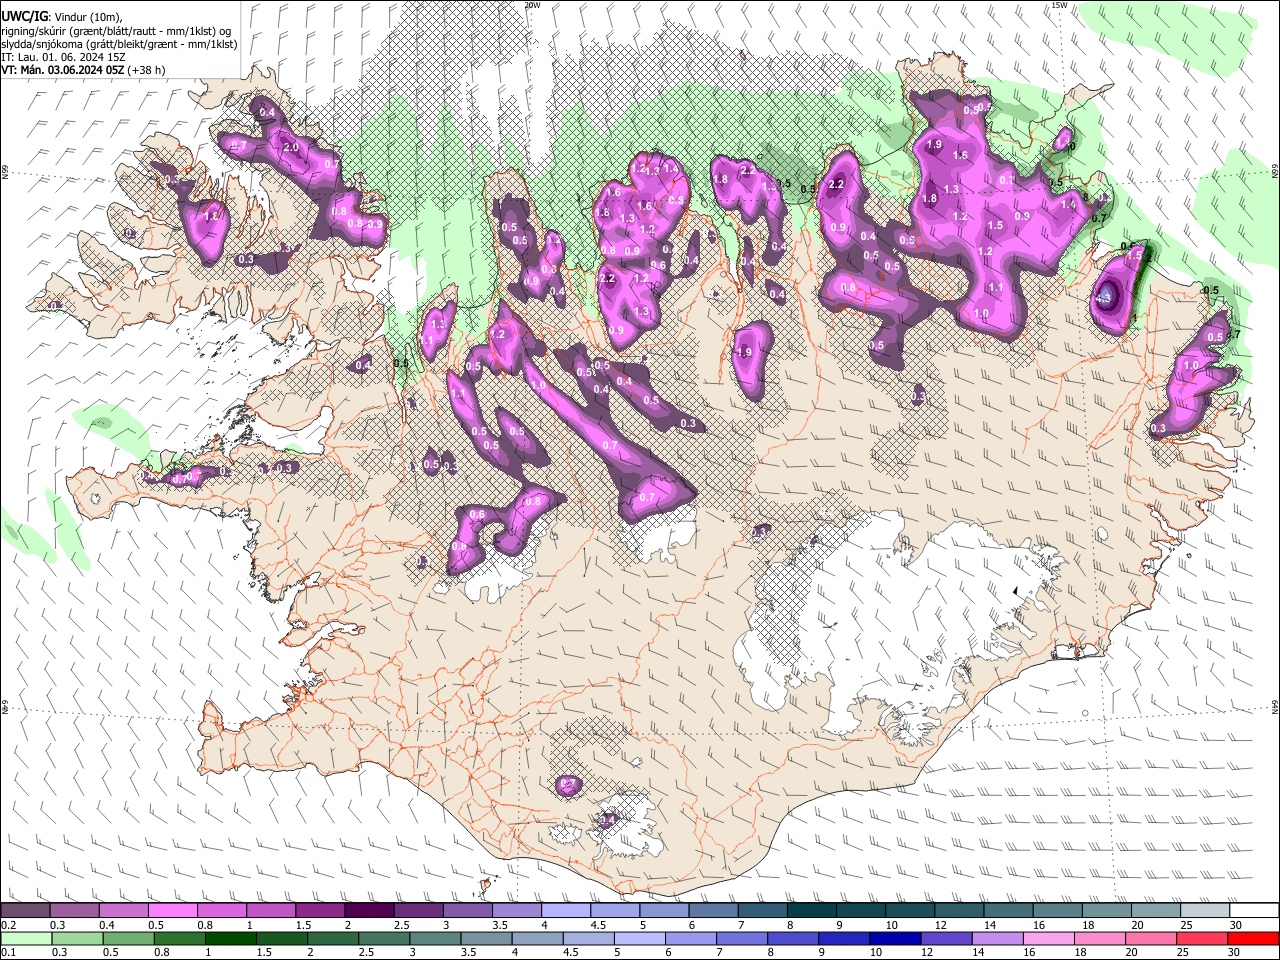Pick the bright pink 0.5 snow-scale swatch
Viewport: 1280px width, 960px height.
173,910
